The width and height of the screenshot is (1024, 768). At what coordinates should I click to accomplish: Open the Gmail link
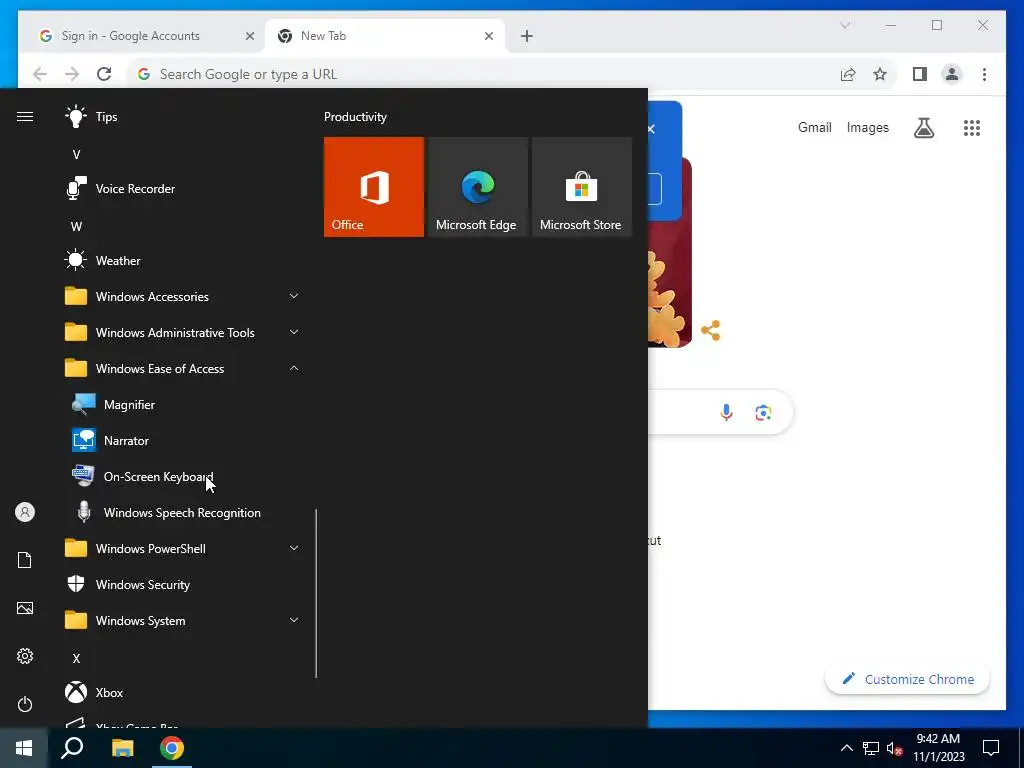coord(814,127)
